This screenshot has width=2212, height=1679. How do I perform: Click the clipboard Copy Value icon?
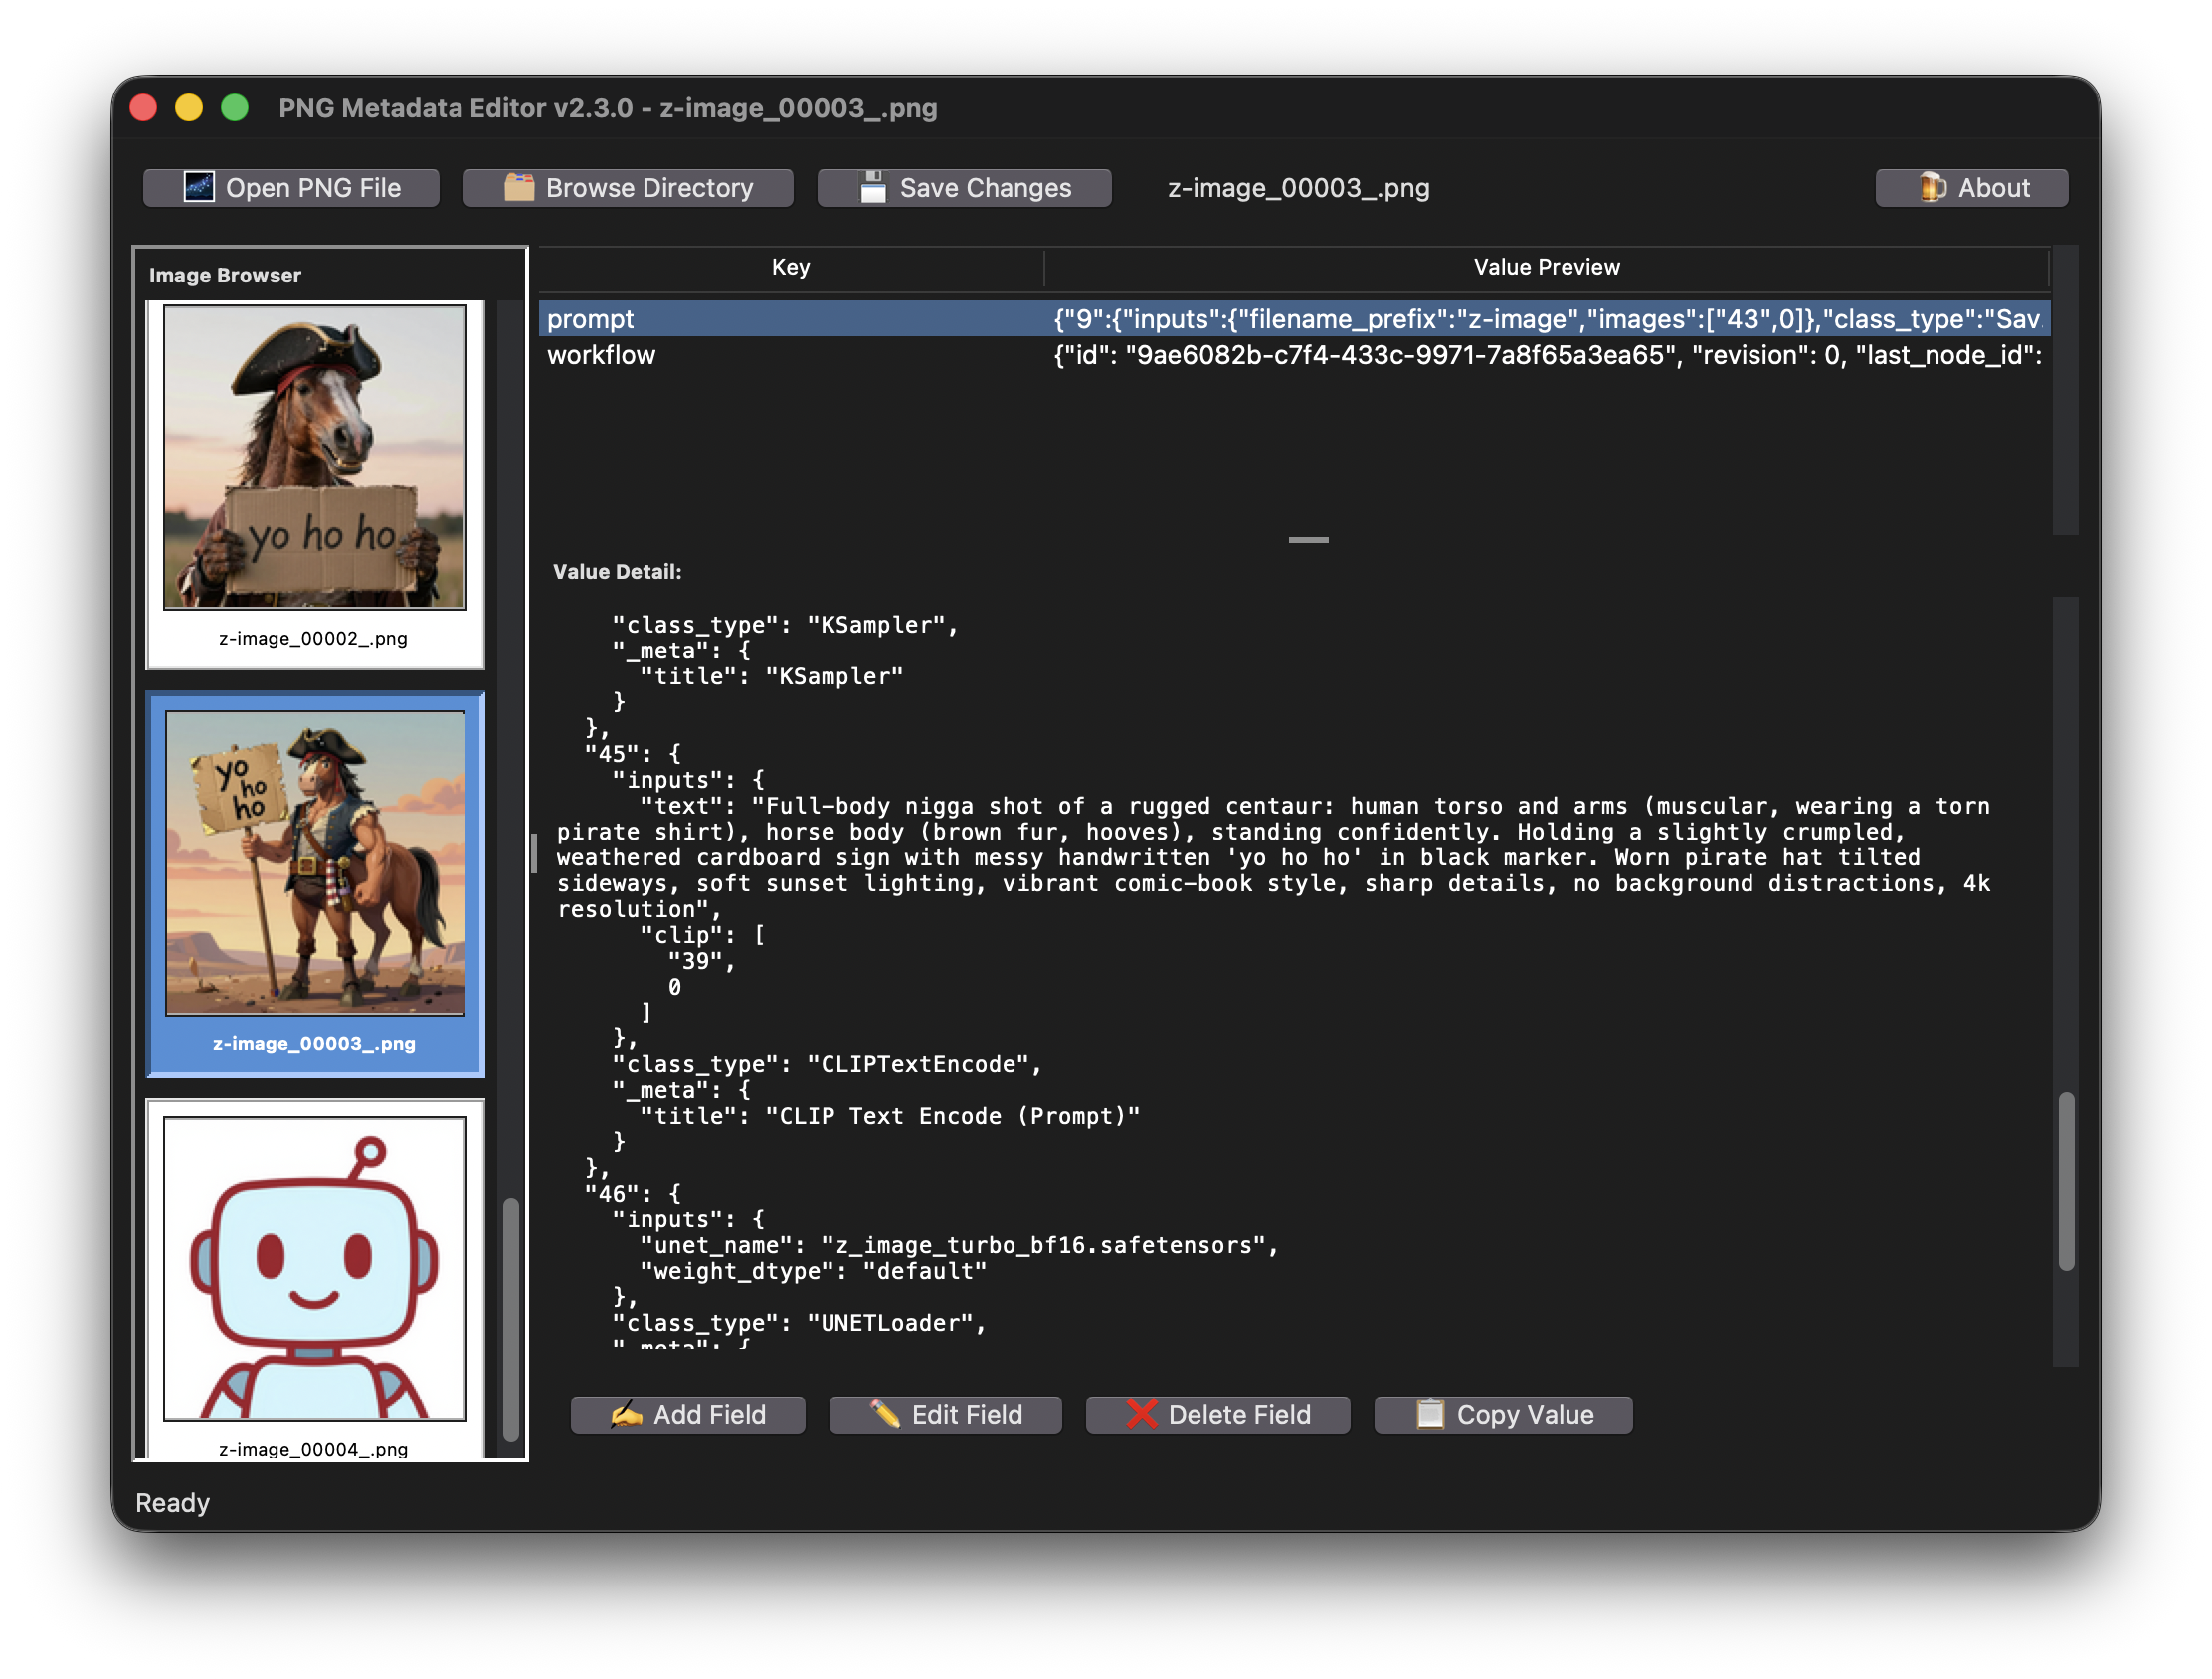click(1430, 1415)
